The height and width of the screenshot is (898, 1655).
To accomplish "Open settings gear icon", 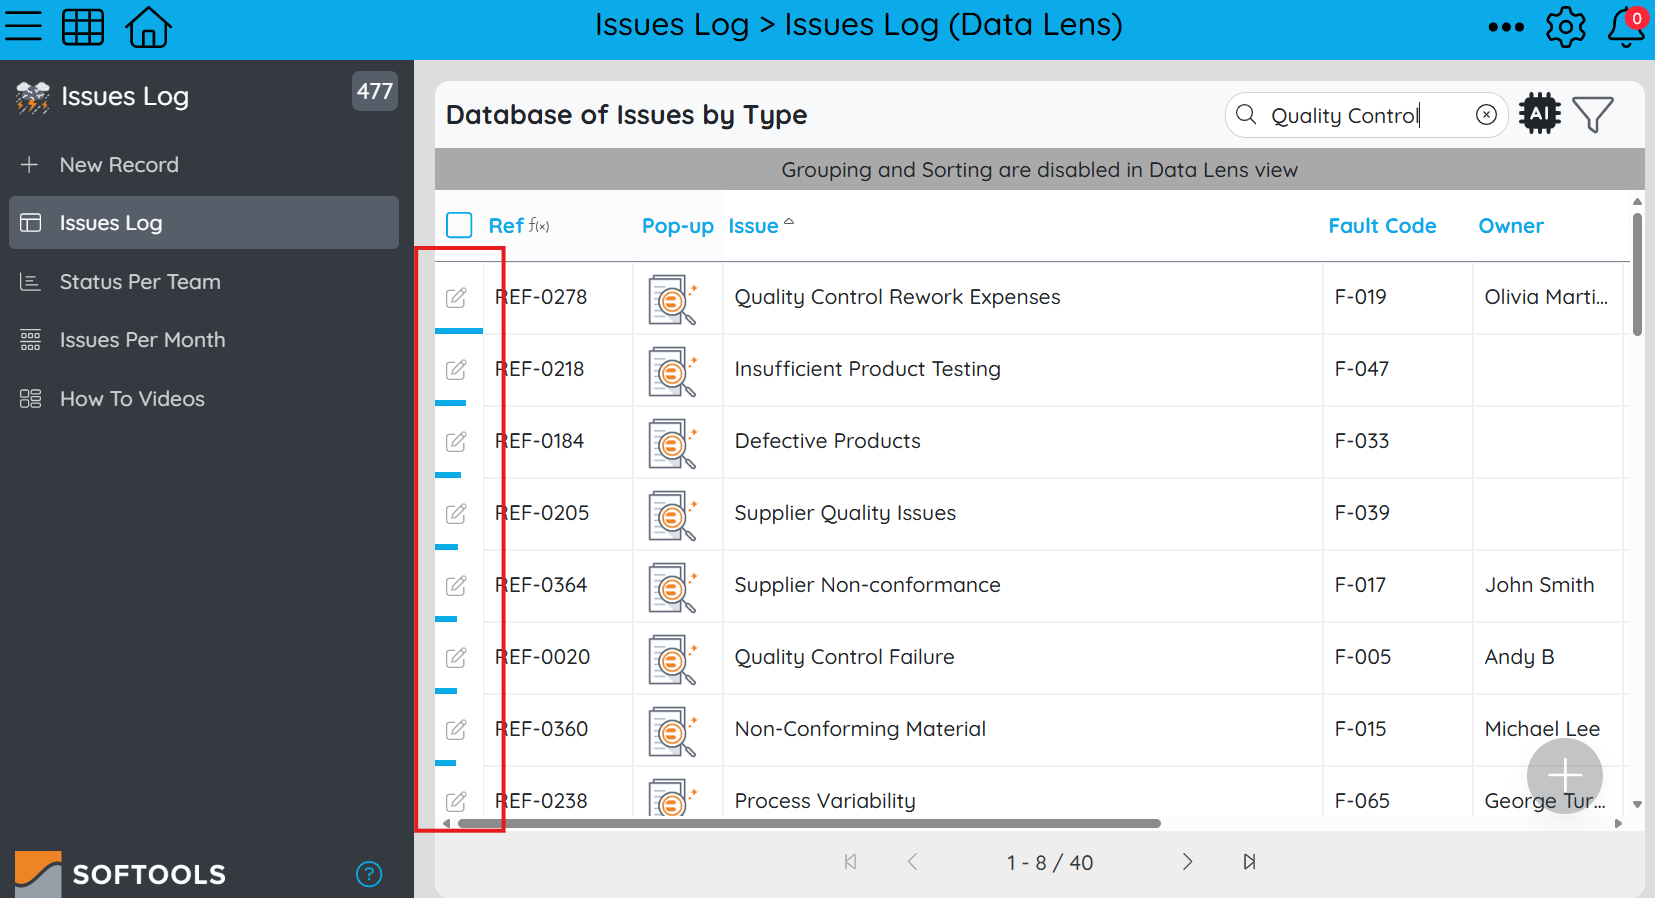I will tap(1565, 27).
